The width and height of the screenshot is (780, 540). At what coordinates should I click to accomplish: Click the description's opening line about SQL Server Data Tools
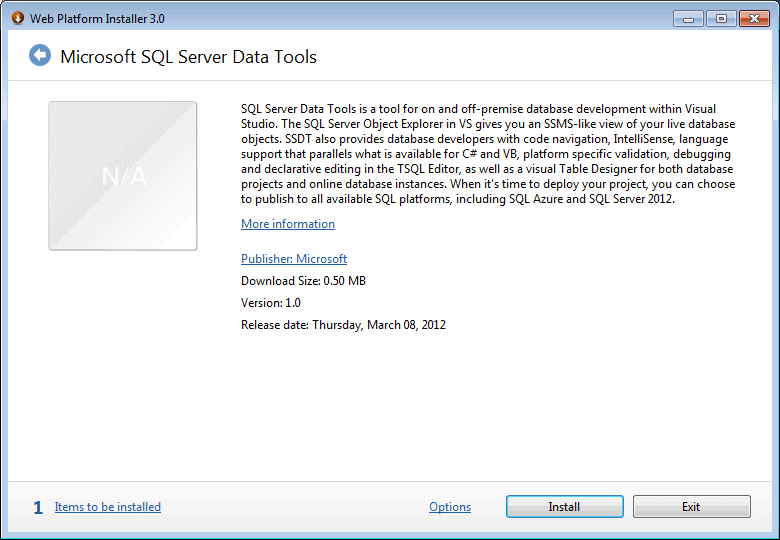click(478, 109)
